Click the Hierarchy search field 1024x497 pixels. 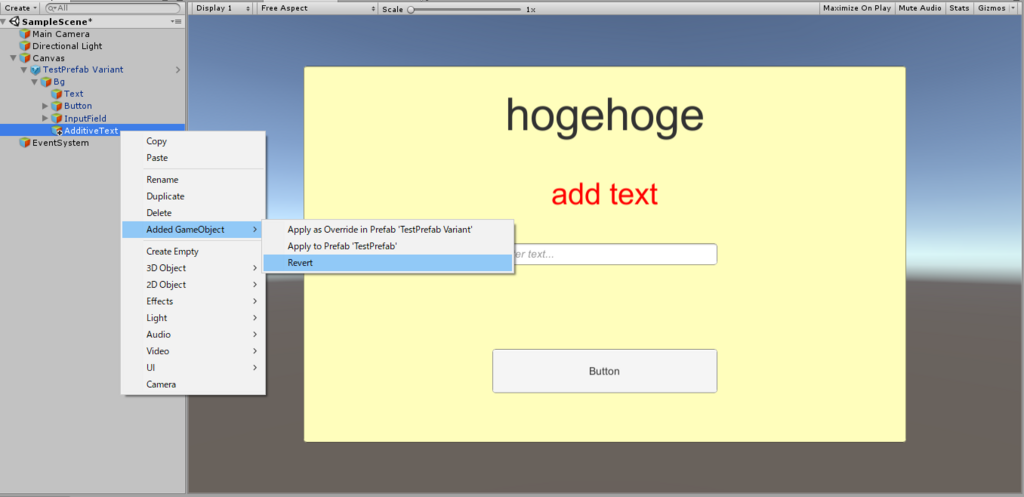[112, 8]
